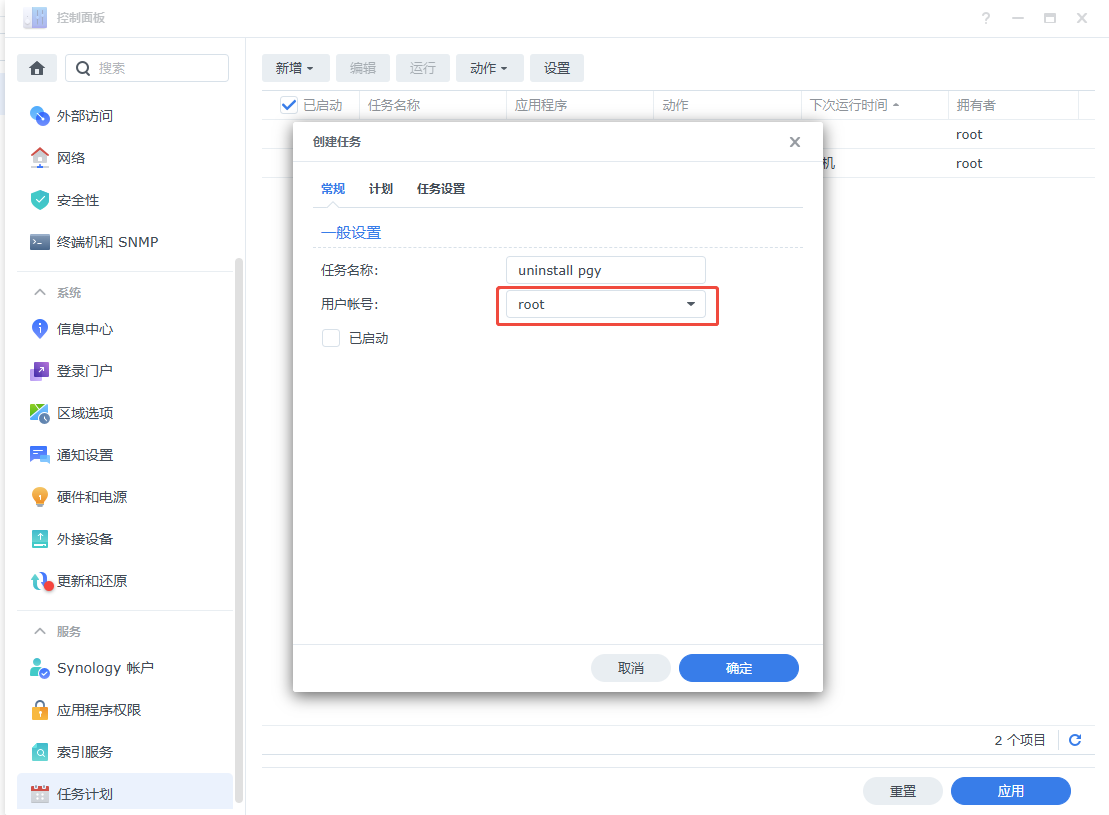Image resolution: width=1109 pixels, height=815 pixels.
Task: Click the help question mark icon
Action: [x=986, y=18]
